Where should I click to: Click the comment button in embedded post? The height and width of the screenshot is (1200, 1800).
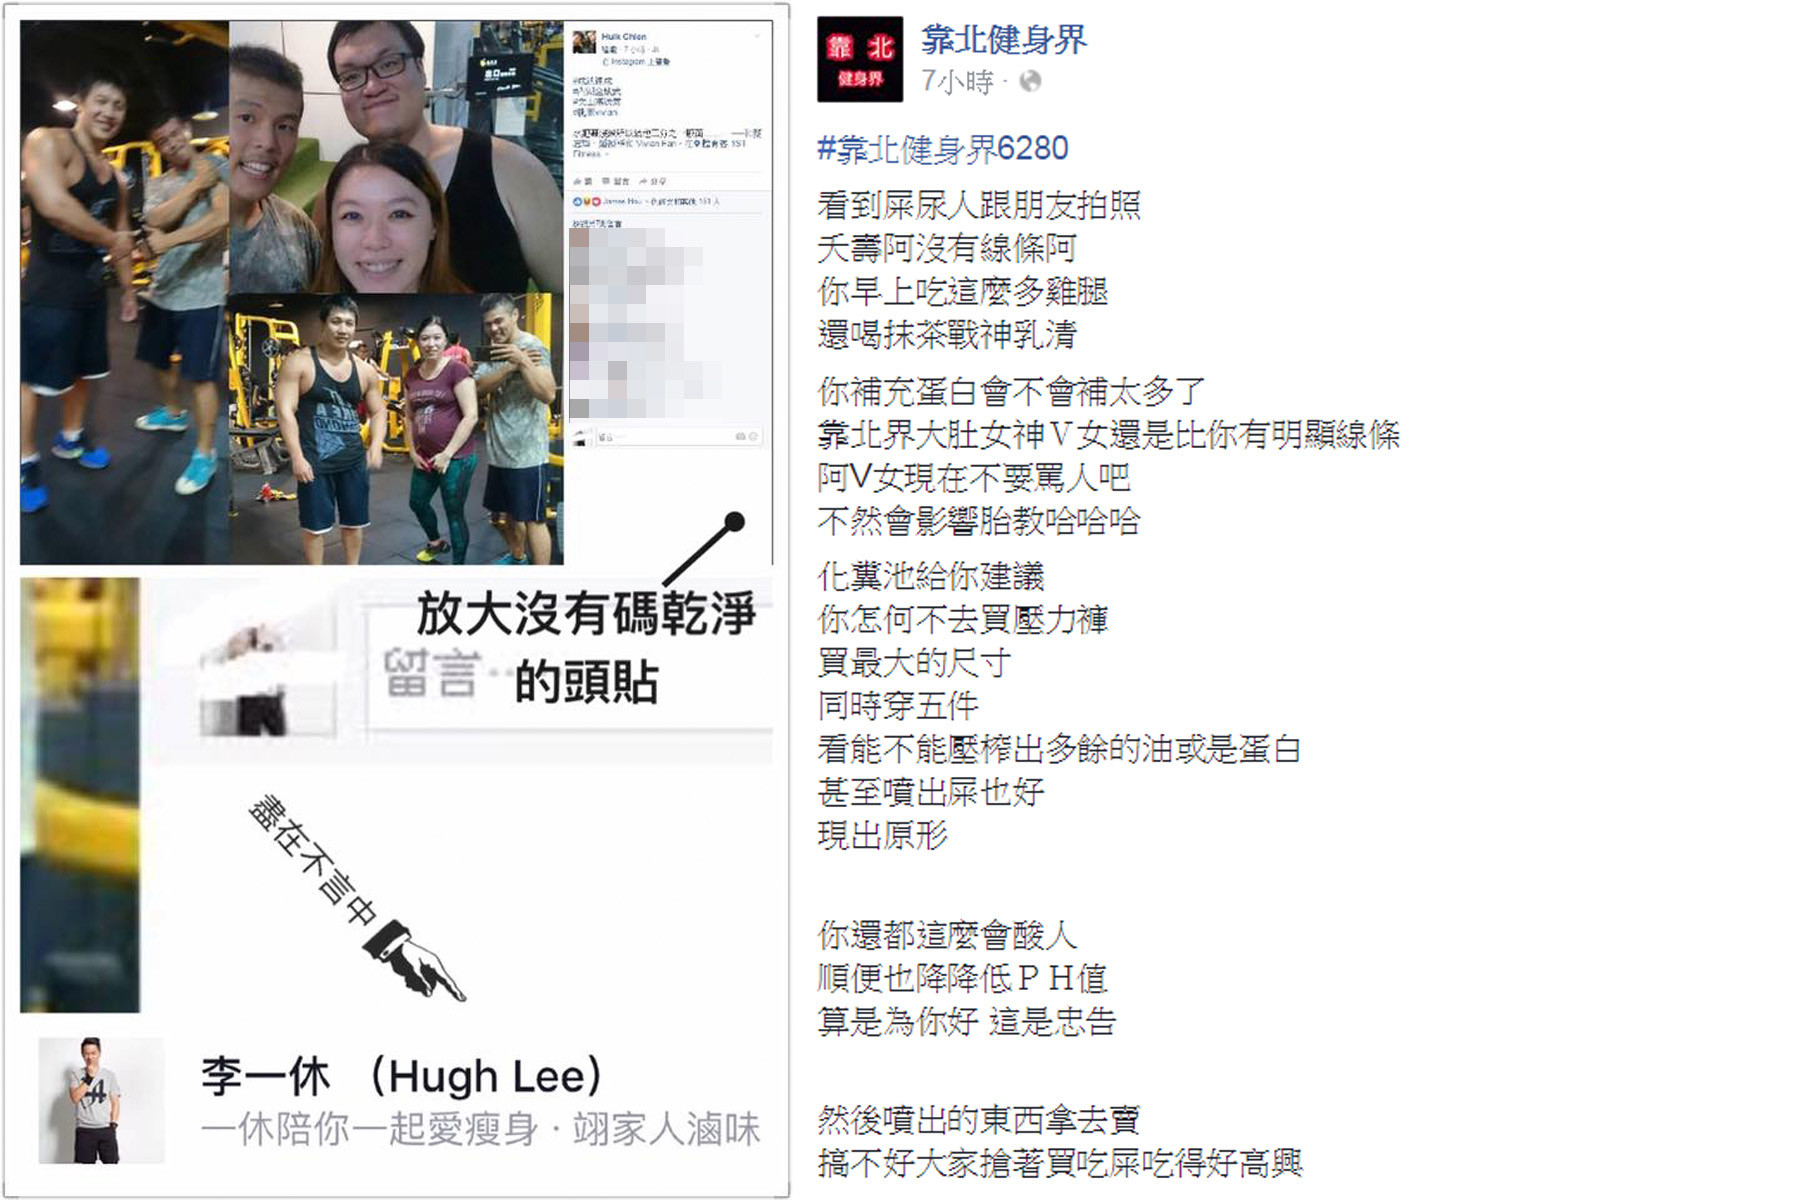point(615,181)
